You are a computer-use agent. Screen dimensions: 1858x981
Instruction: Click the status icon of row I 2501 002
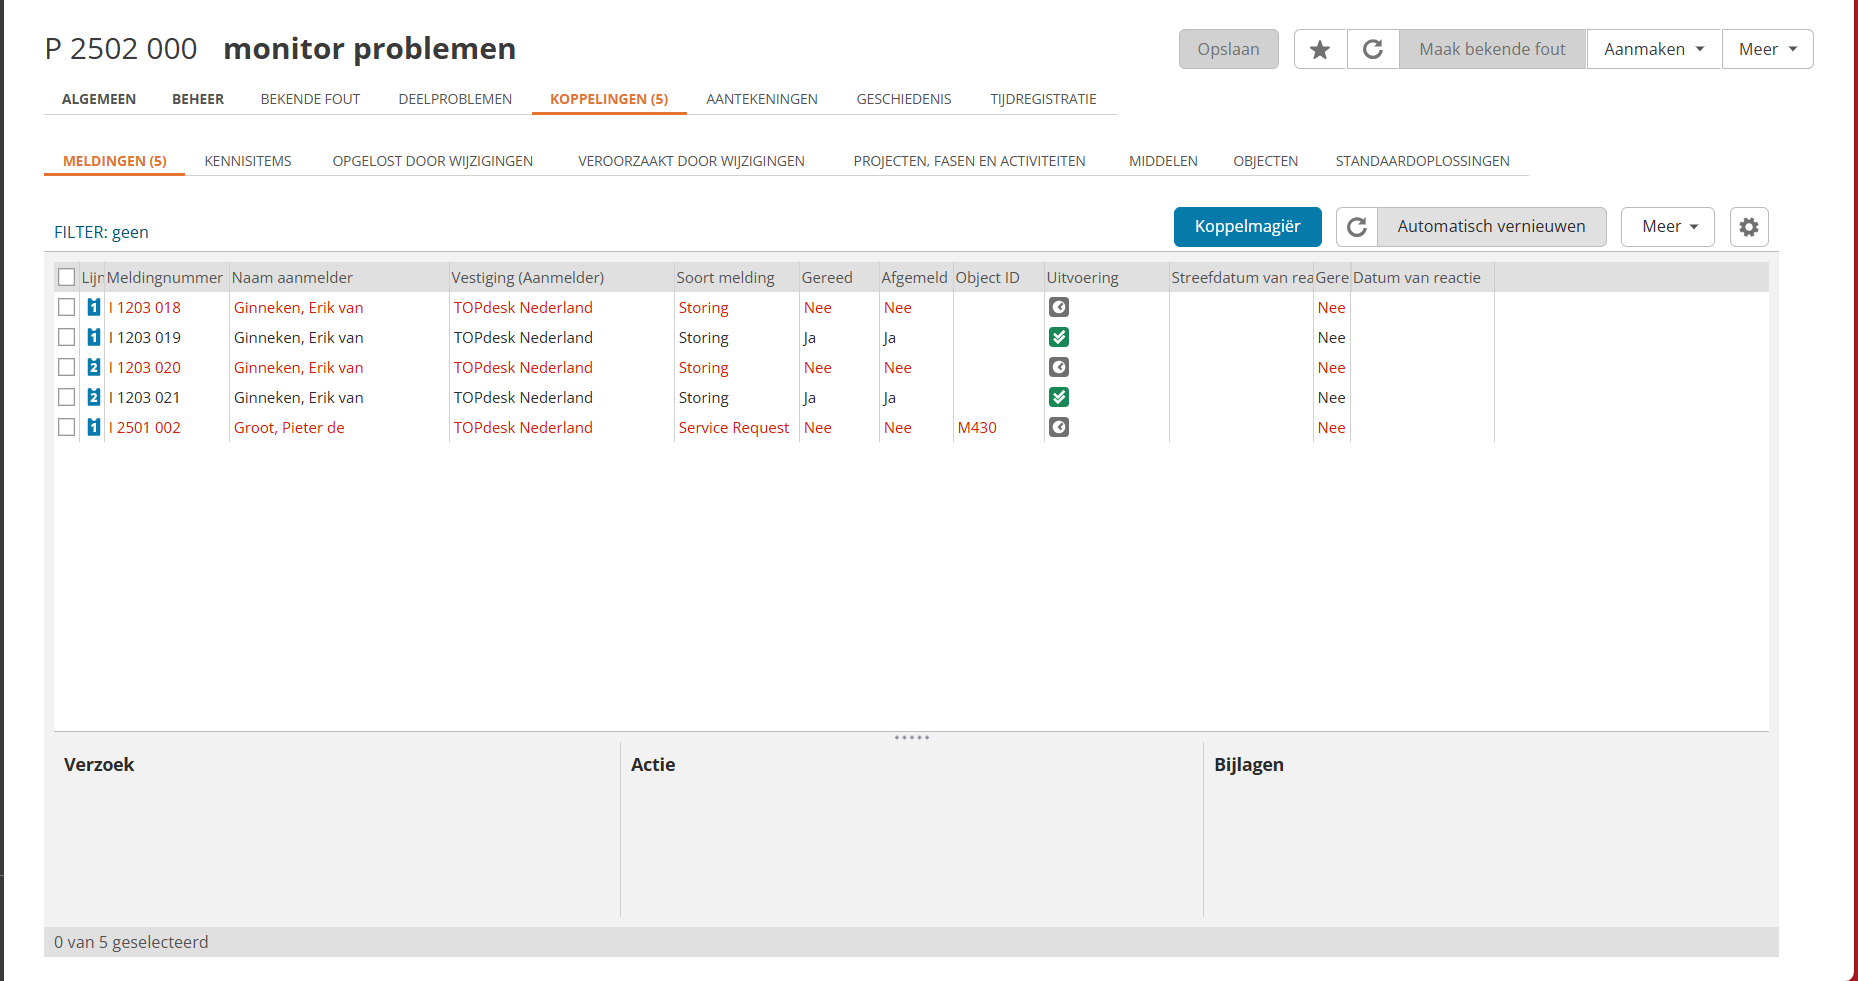point(1058,428)
